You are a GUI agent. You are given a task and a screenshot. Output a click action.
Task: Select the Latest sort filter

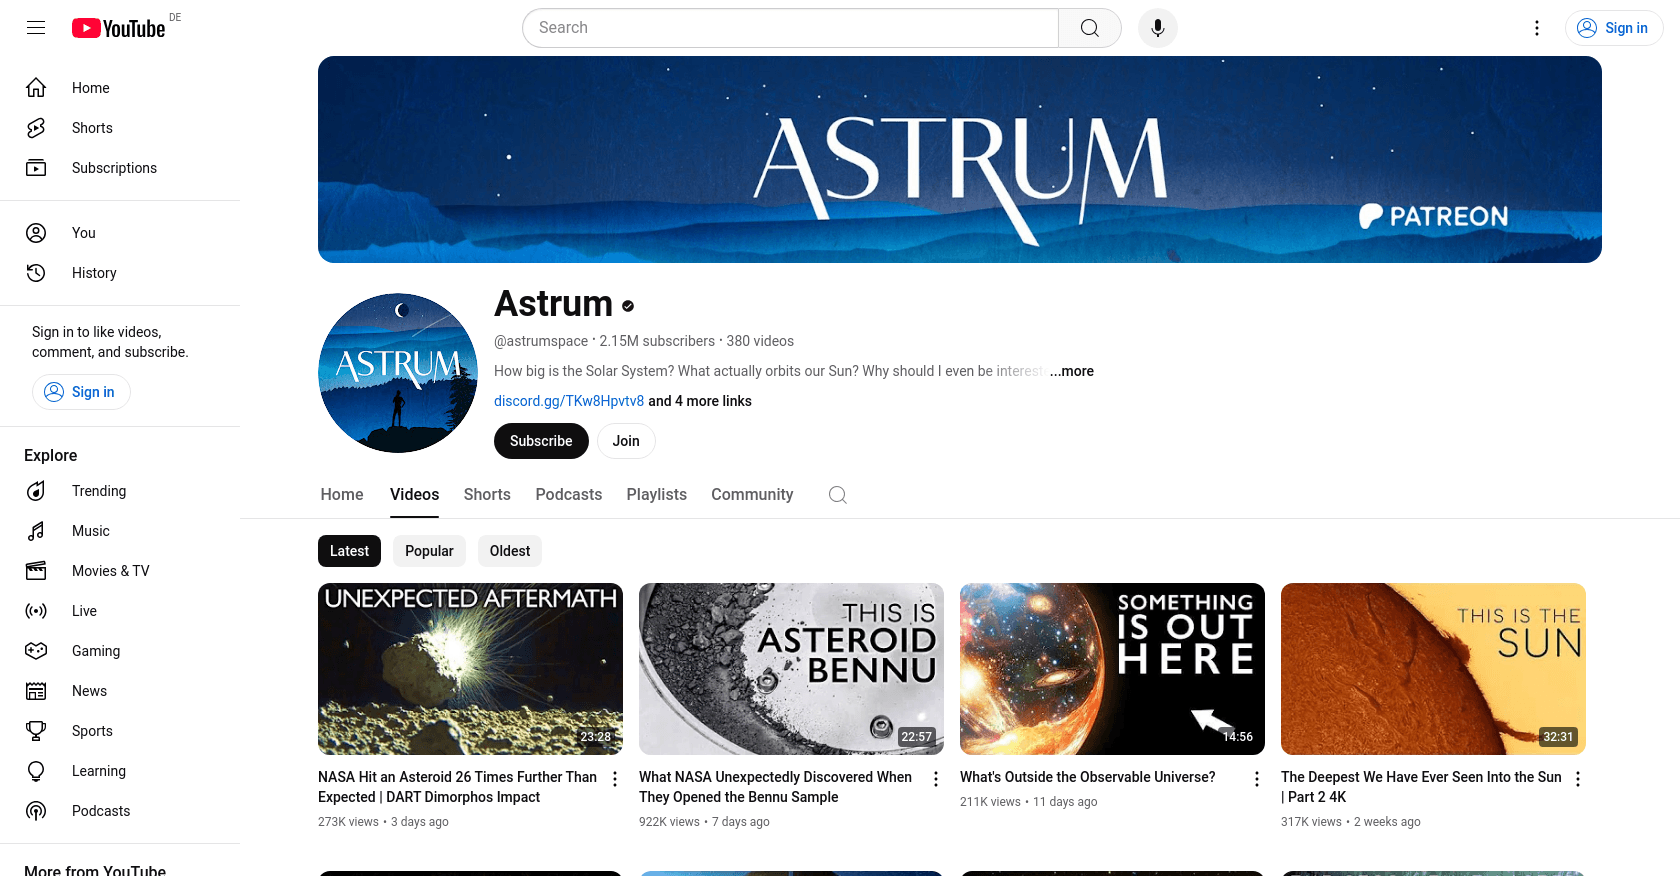tap(349, 551)
